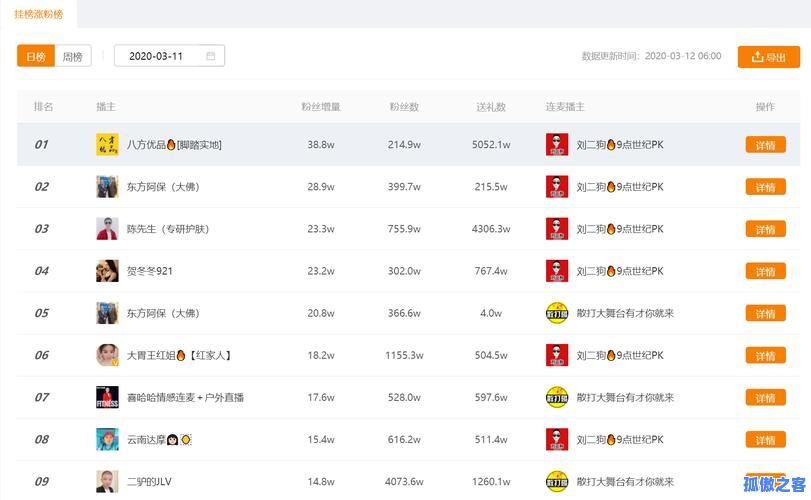Click the upload icon on 导出 button
The width and height of the screenshot is (811, 500).
click(757, 56)
